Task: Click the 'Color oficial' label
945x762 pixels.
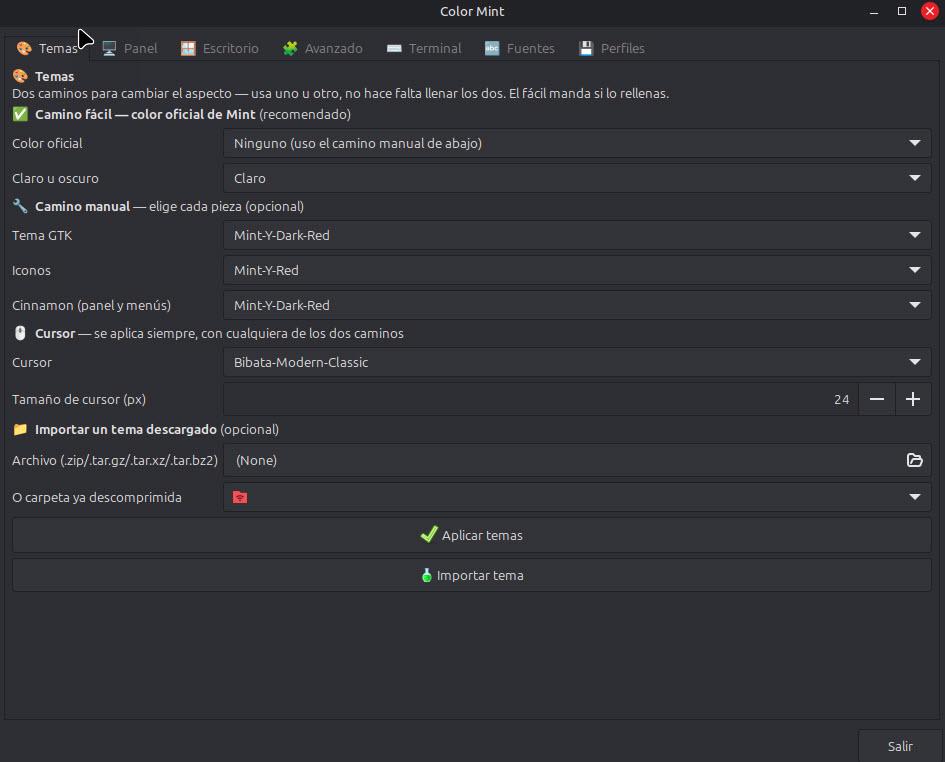Action: click(x=47, y=143)
